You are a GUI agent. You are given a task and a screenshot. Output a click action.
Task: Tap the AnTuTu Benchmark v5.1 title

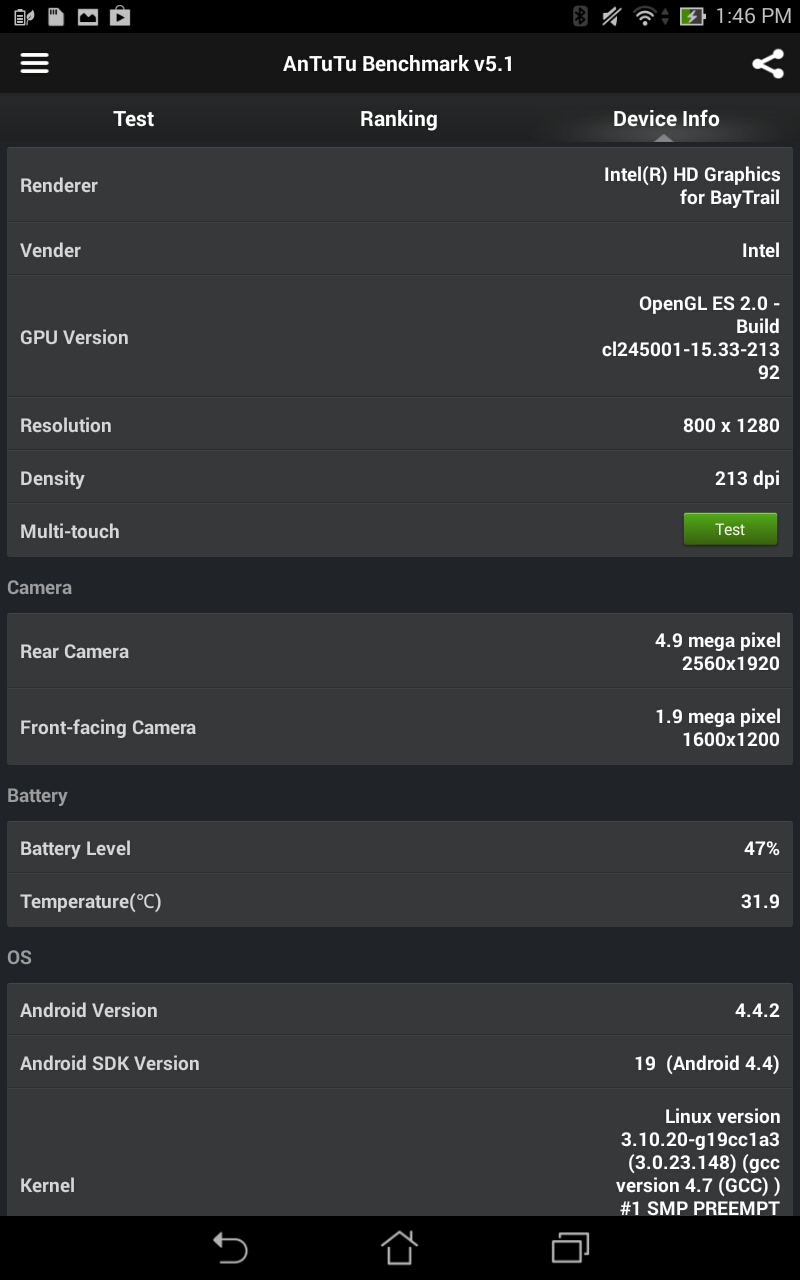point(398,64)
